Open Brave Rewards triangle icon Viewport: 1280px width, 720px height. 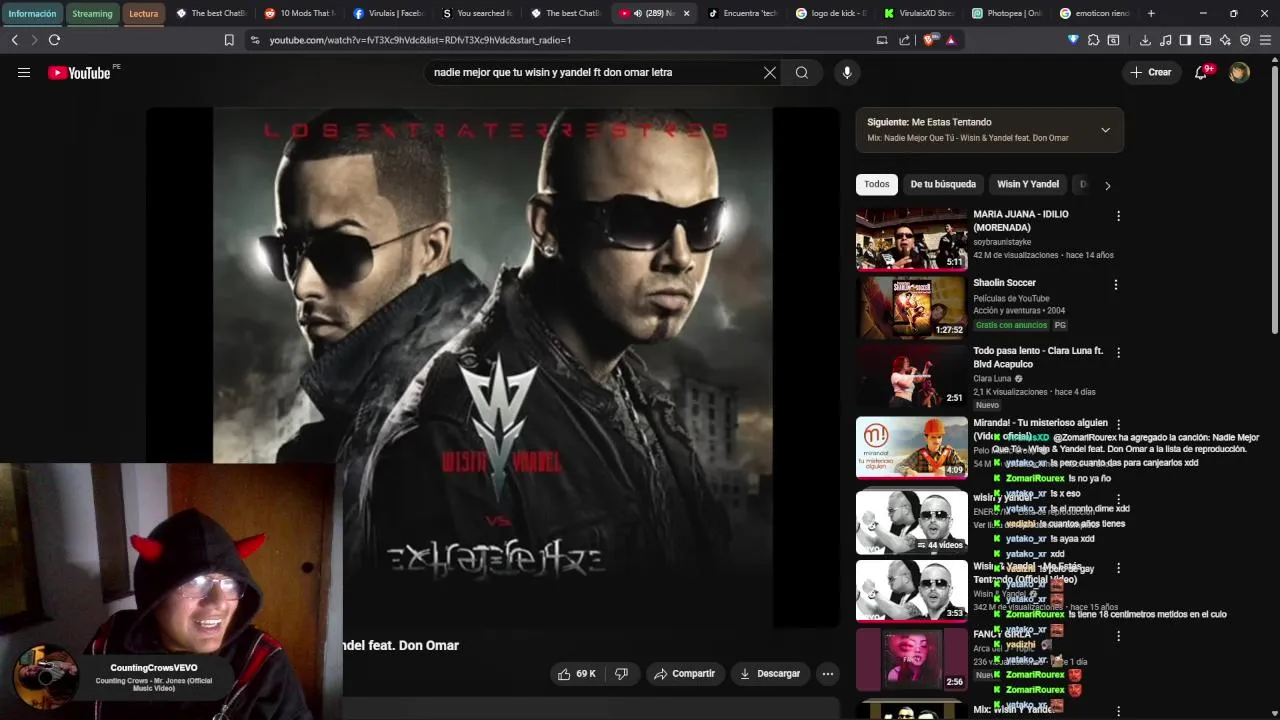tap(950, 40)
